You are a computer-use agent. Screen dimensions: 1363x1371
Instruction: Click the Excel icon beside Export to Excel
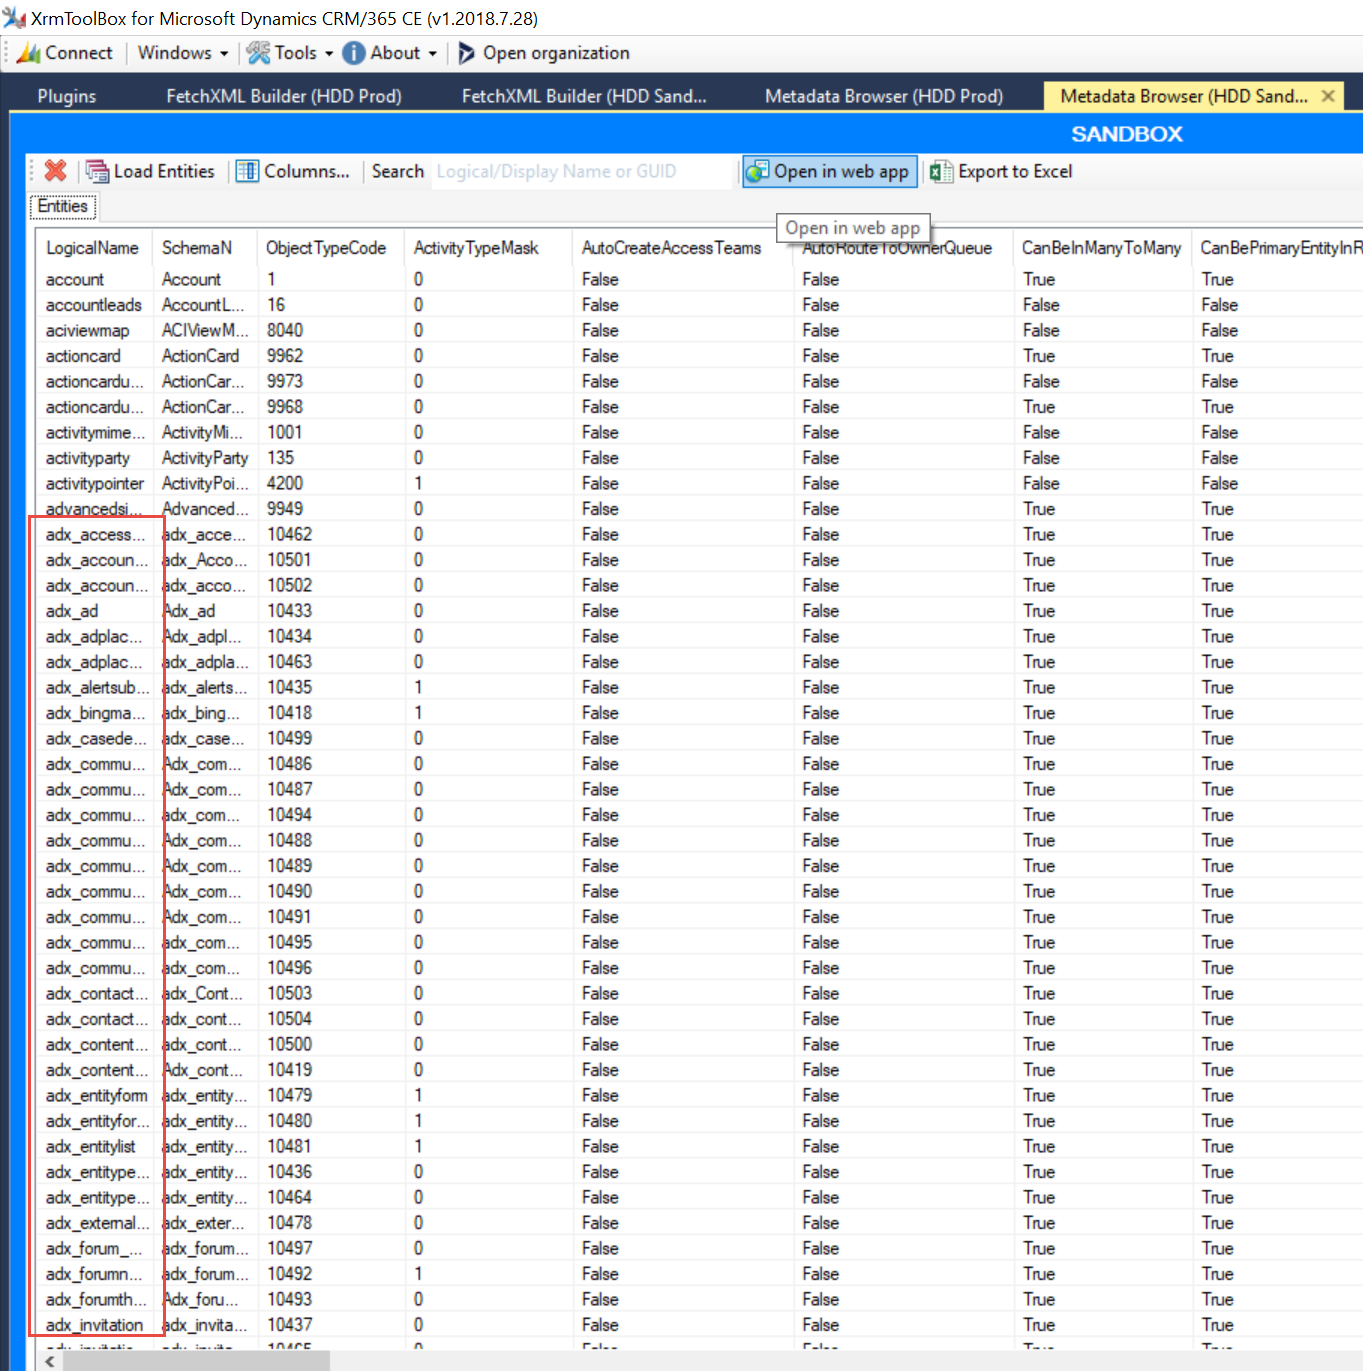[940, 171]
